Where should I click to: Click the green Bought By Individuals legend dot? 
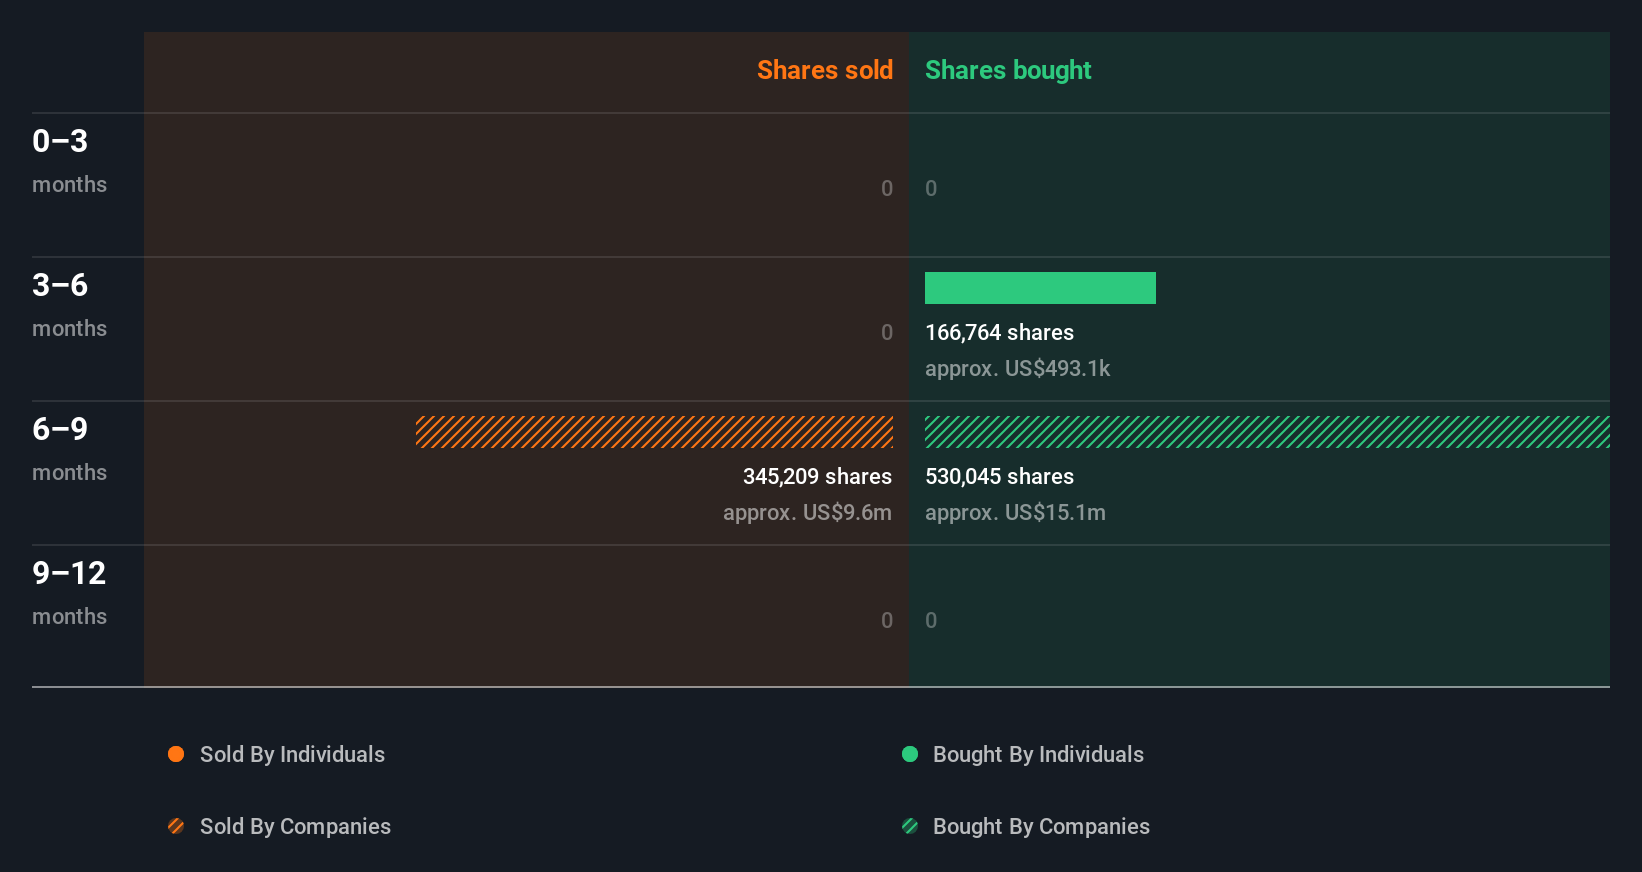point(910,754)
